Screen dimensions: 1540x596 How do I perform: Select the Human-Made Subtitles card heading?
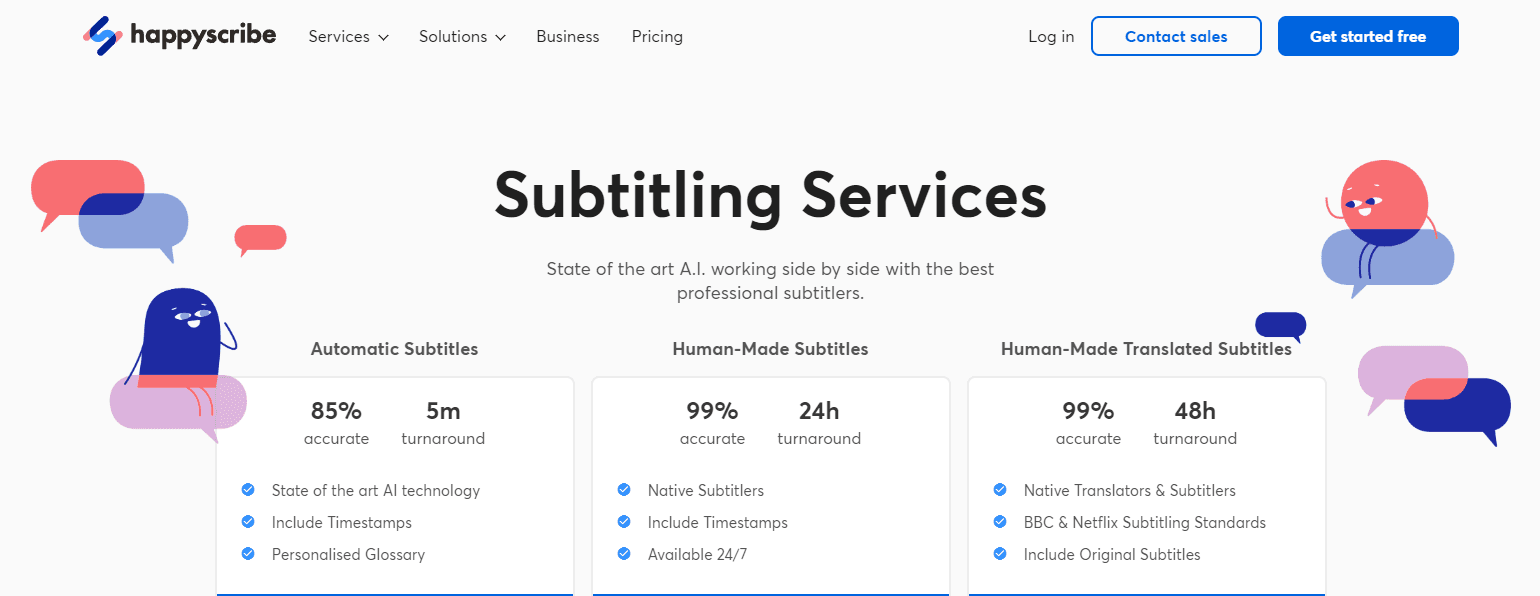[770, 349]
